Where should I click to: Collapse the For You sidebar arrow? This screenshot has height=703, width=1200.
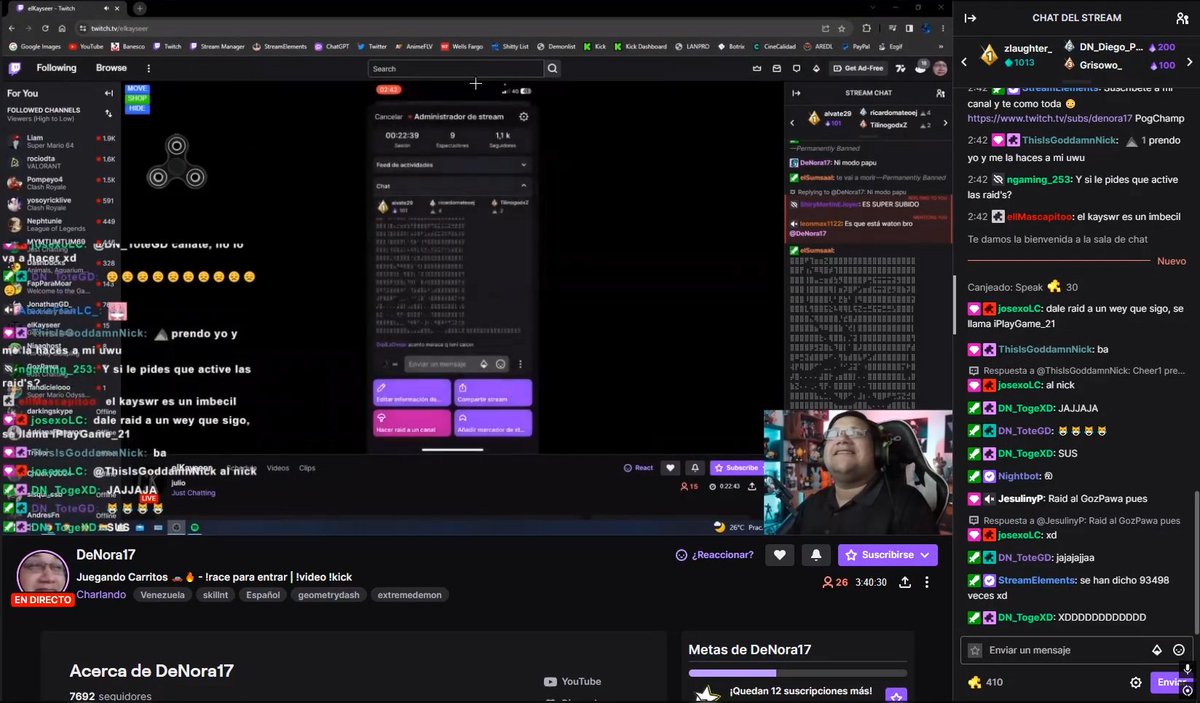tap(109, 93)
